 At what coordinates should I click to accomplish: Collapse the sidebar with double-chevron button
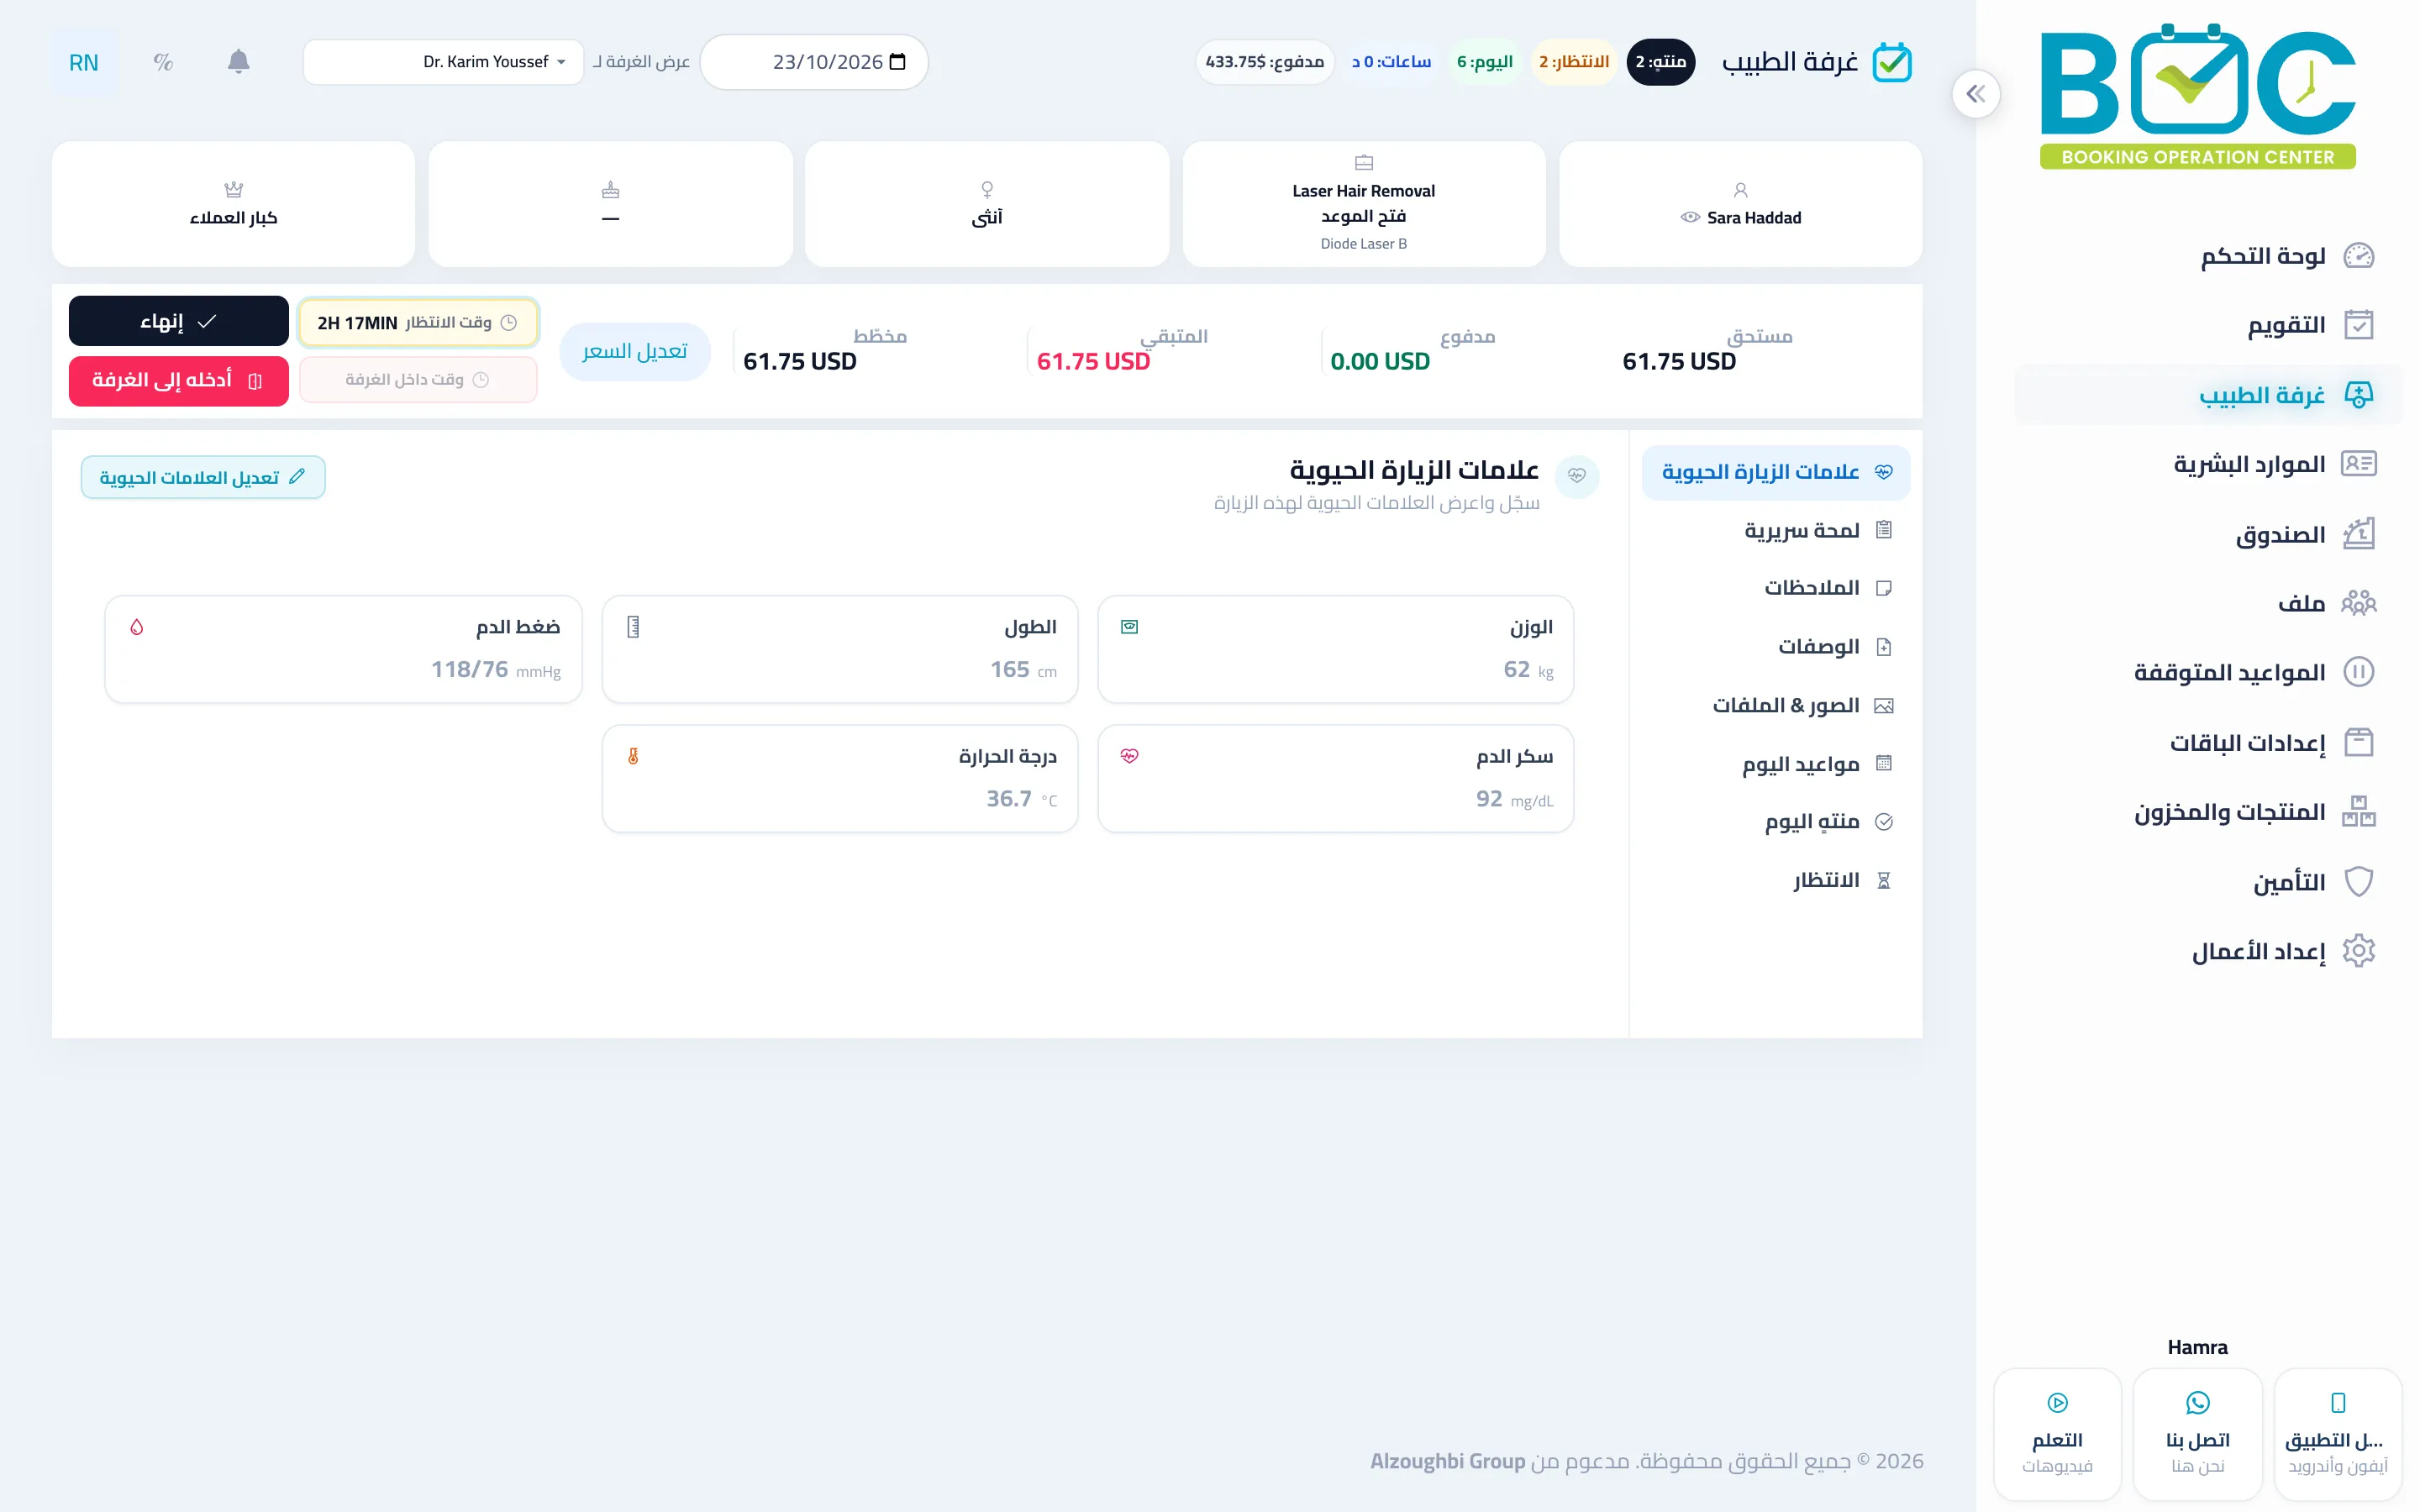[1975, 94]
